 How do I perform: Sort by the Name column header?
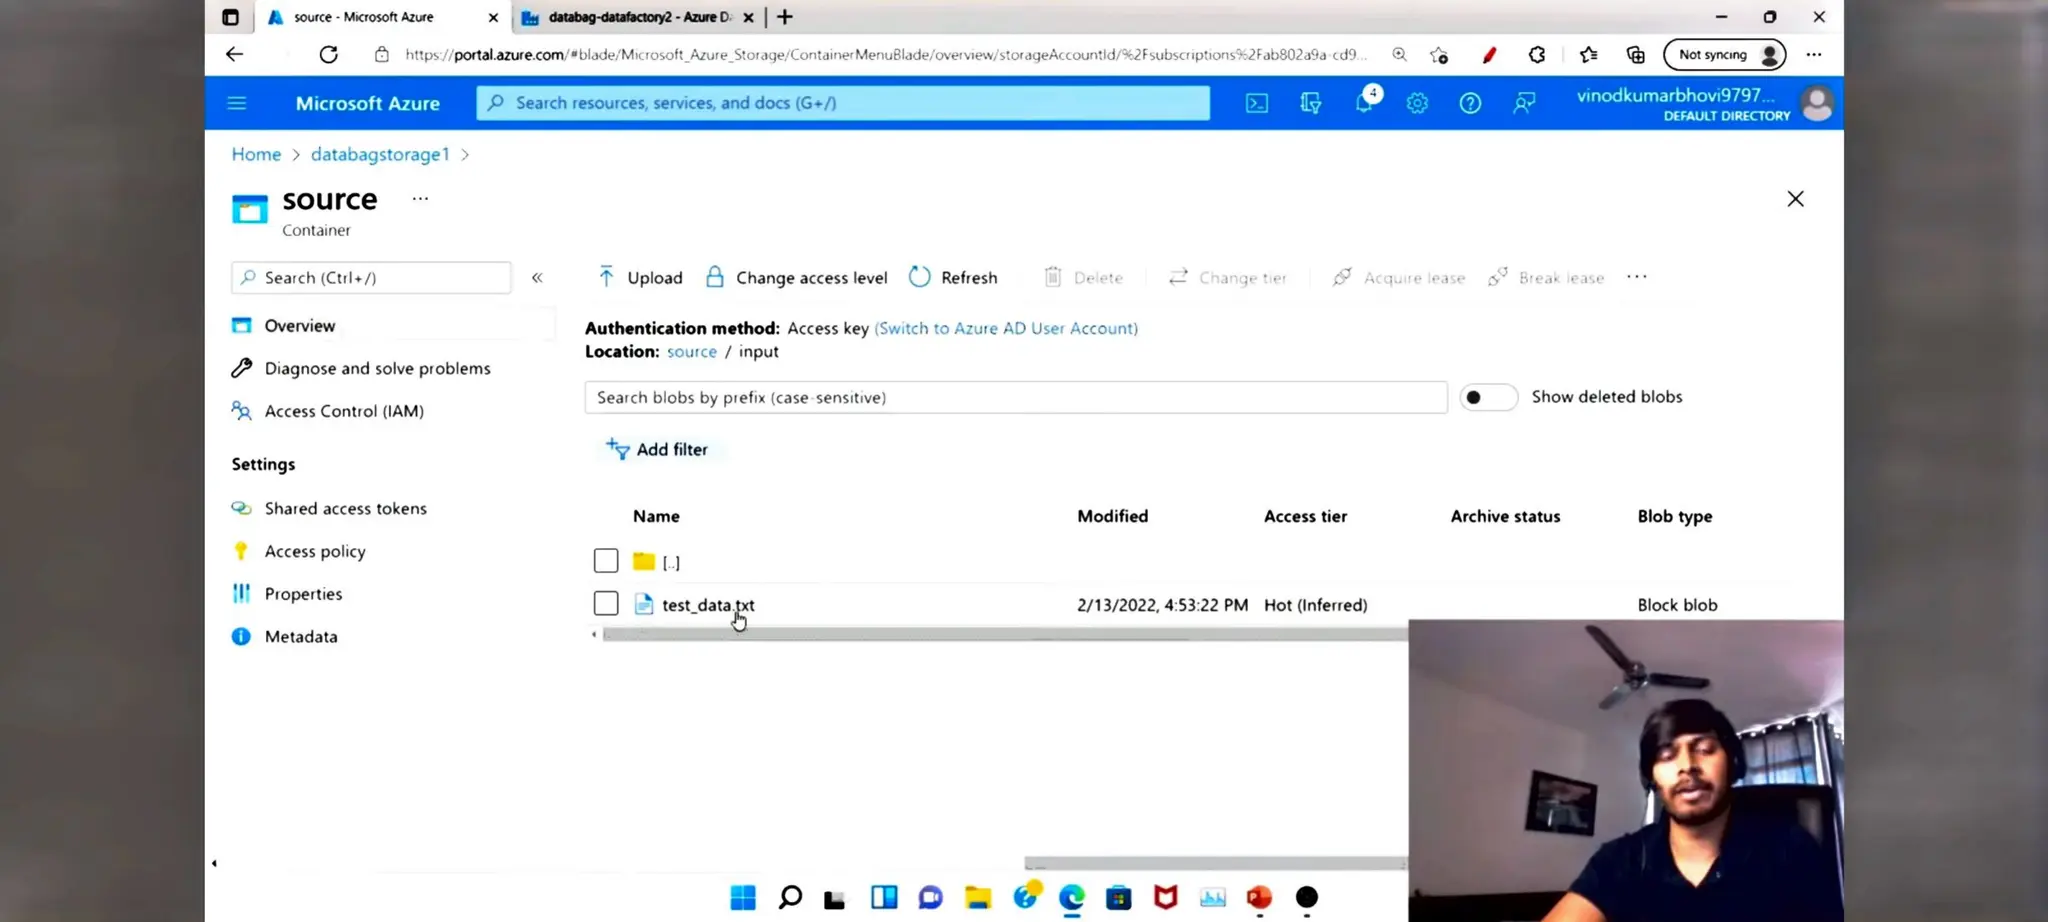tap(656, 516)
